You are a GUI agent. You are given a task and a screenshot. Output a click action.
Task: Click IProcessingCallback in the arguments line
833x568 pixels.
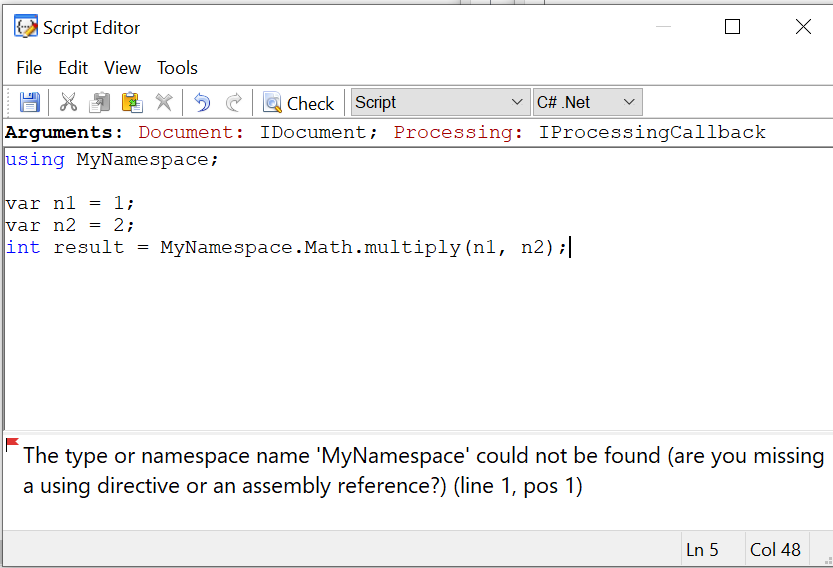(x=652, y=132)
